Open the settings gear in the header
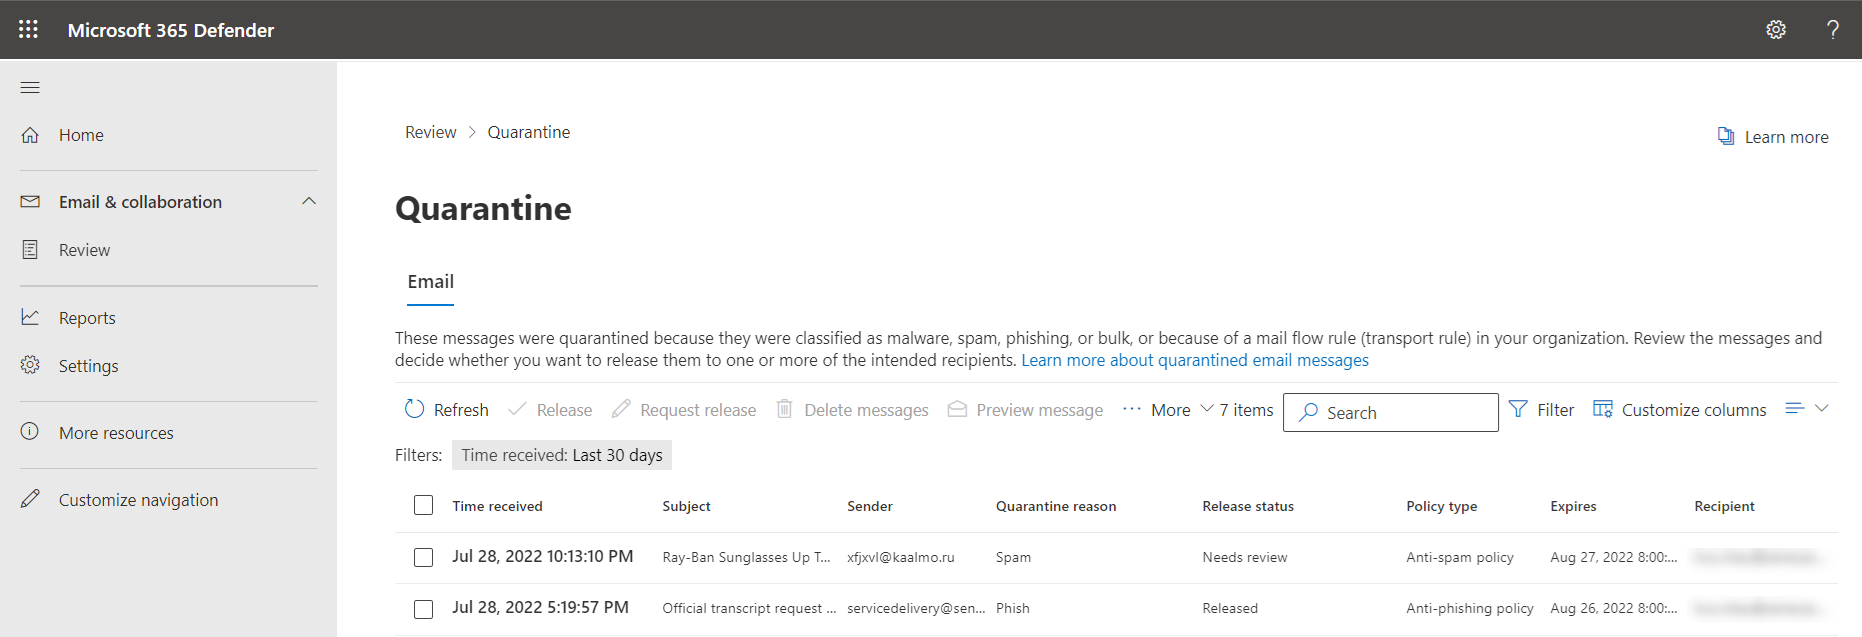Image resolution: width=1862 pixels, height=637 pixels. tap(1776, 30)
